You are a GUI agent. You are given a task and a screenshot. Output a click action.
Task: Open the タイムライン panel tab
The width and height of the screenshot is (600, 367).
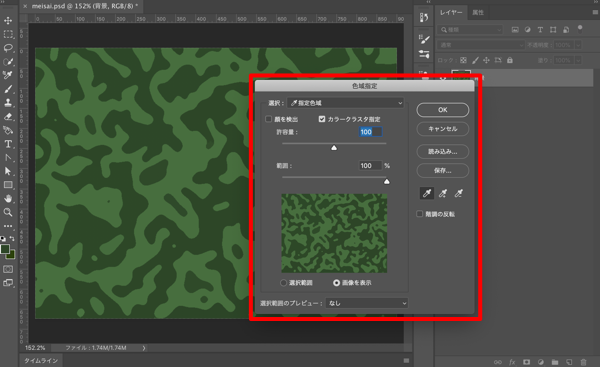(41, 360)
